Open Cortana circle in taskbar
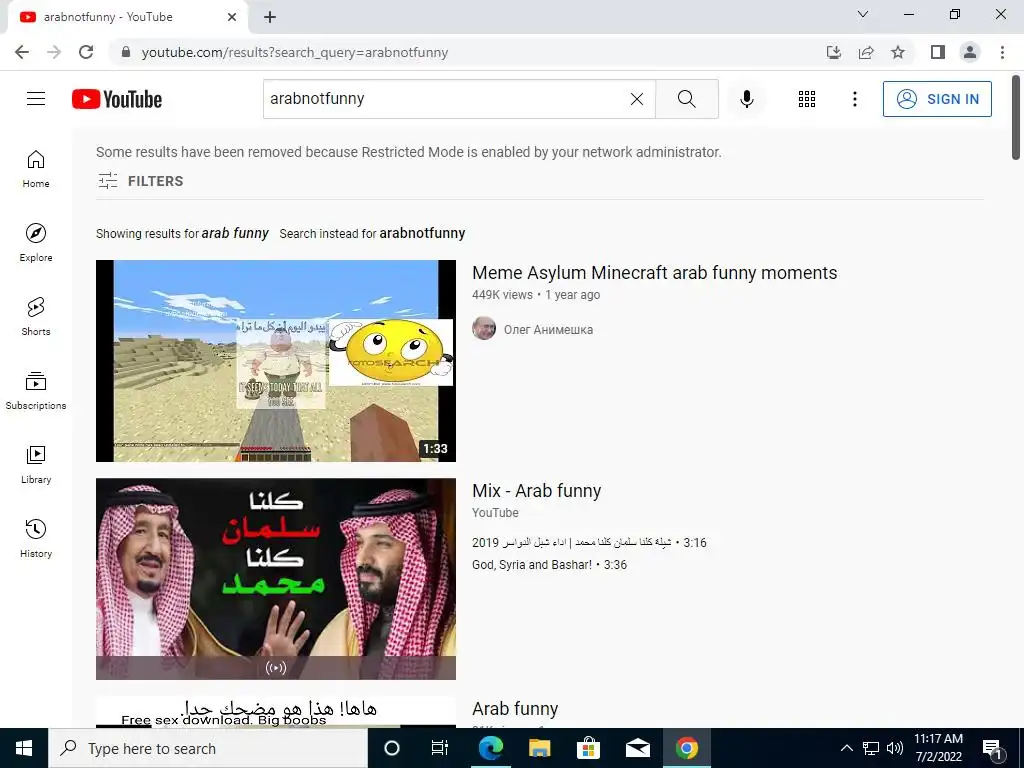 pos(392,748)
